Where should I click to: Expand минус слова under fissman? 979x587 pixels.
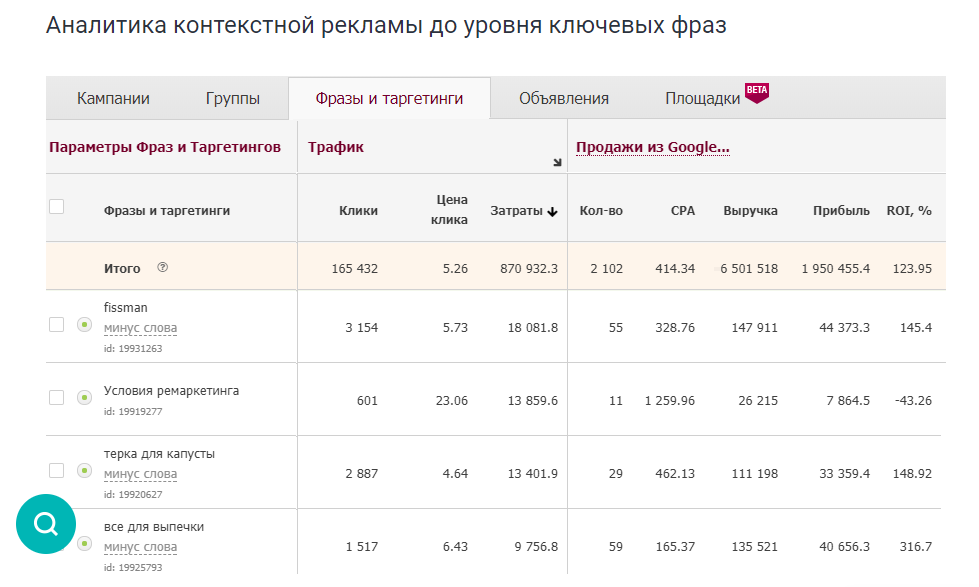[140, 327]
